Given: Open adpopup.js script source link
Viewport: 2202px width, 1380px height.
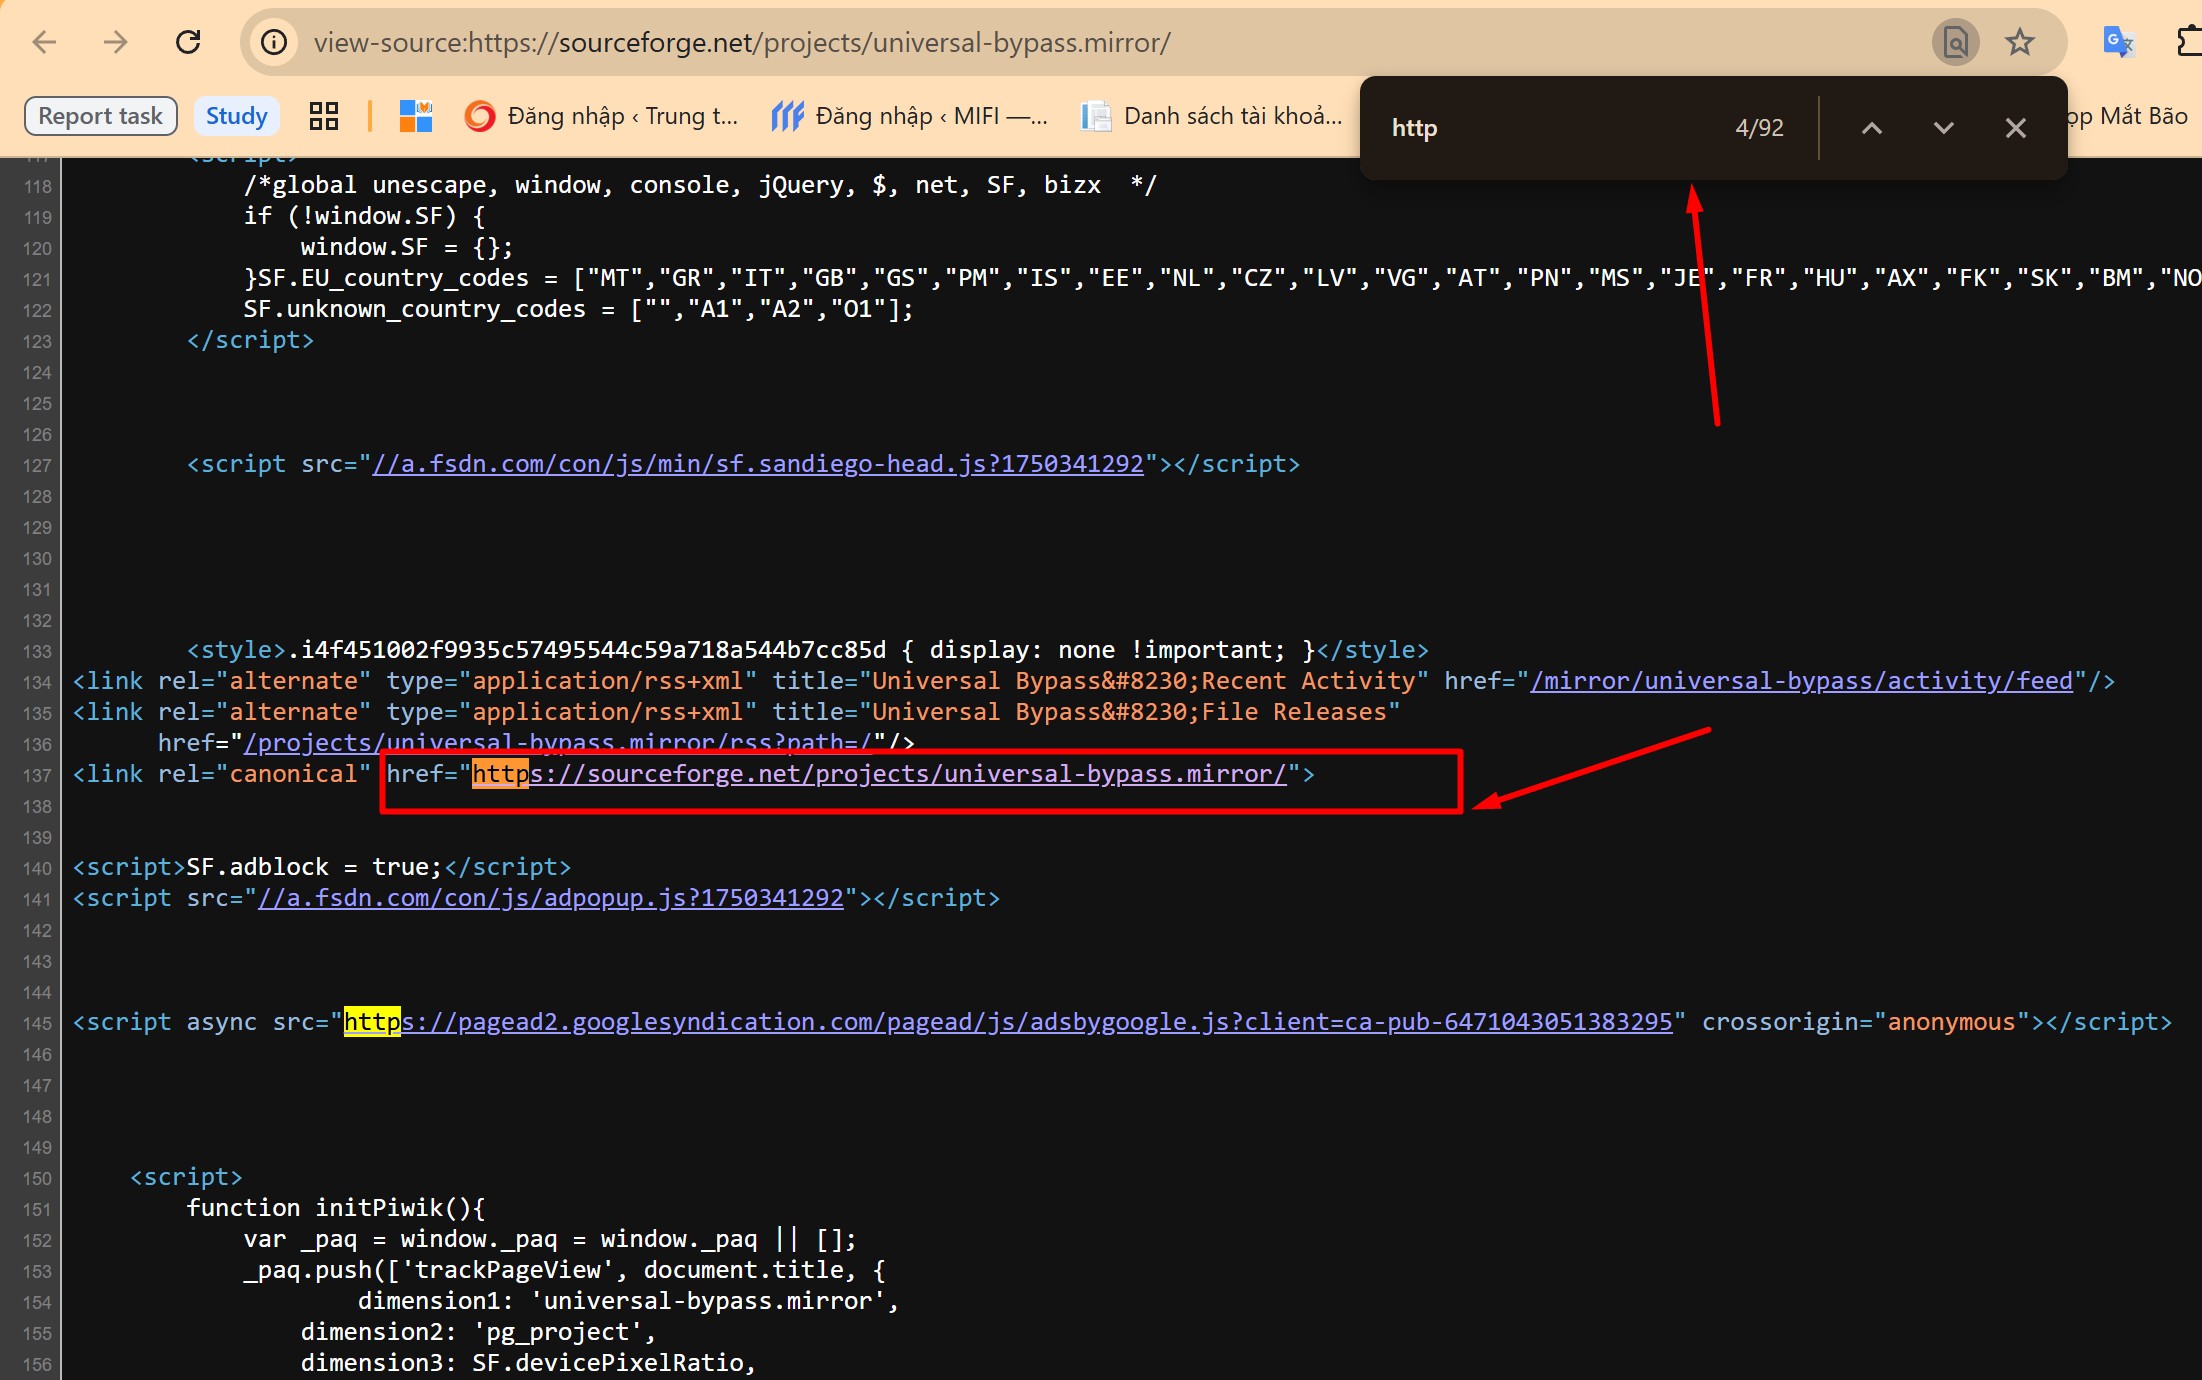Looking at the screenshot, I should pos(551,898).
